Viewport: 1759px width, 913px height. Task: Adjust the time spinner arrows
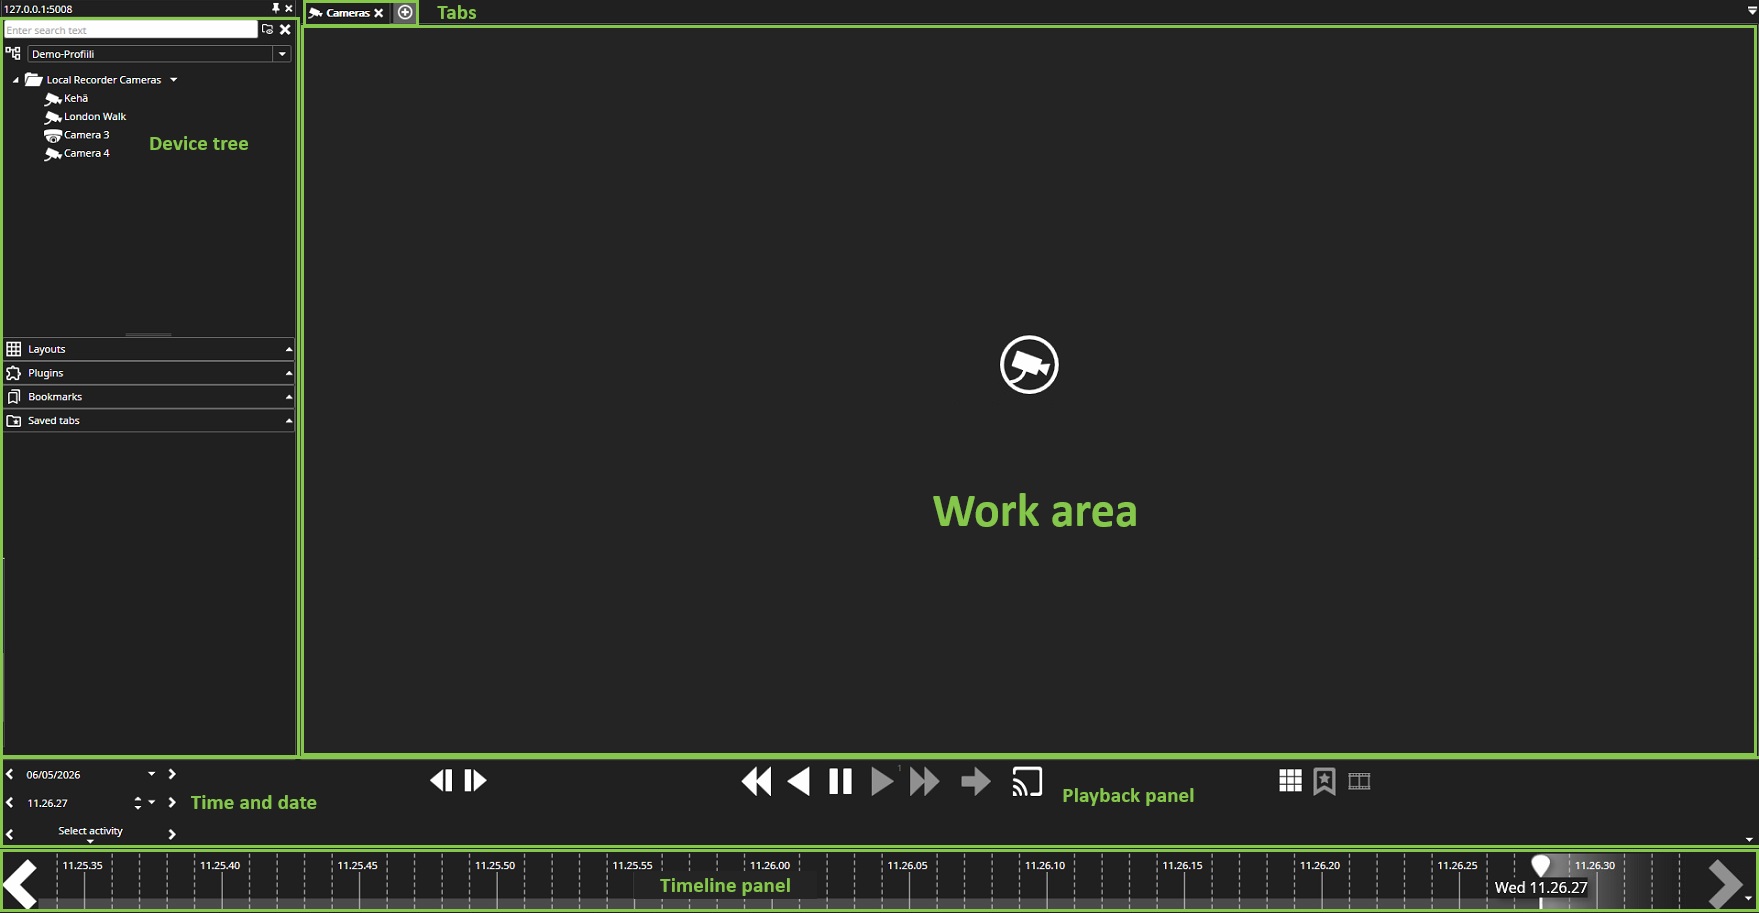(x=138, y=803)
